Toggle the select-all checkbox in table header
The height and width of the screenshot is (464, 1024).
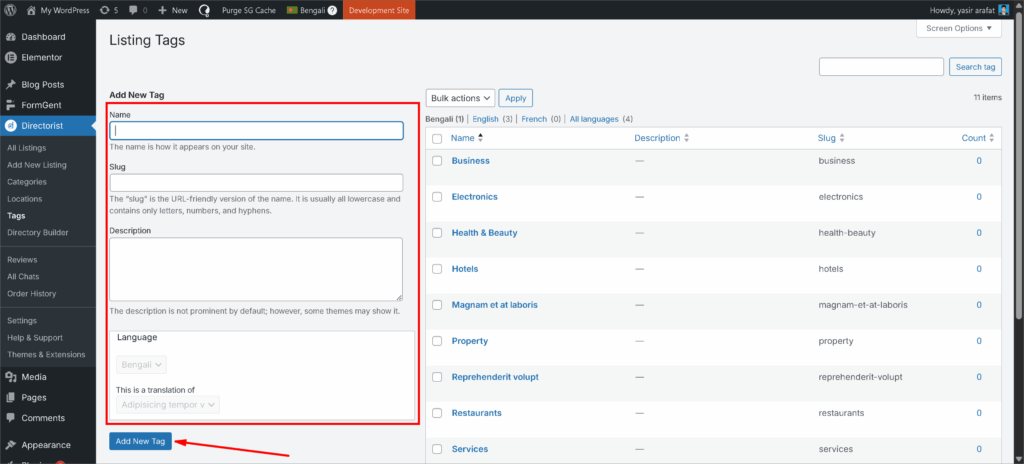click(437, 138)
